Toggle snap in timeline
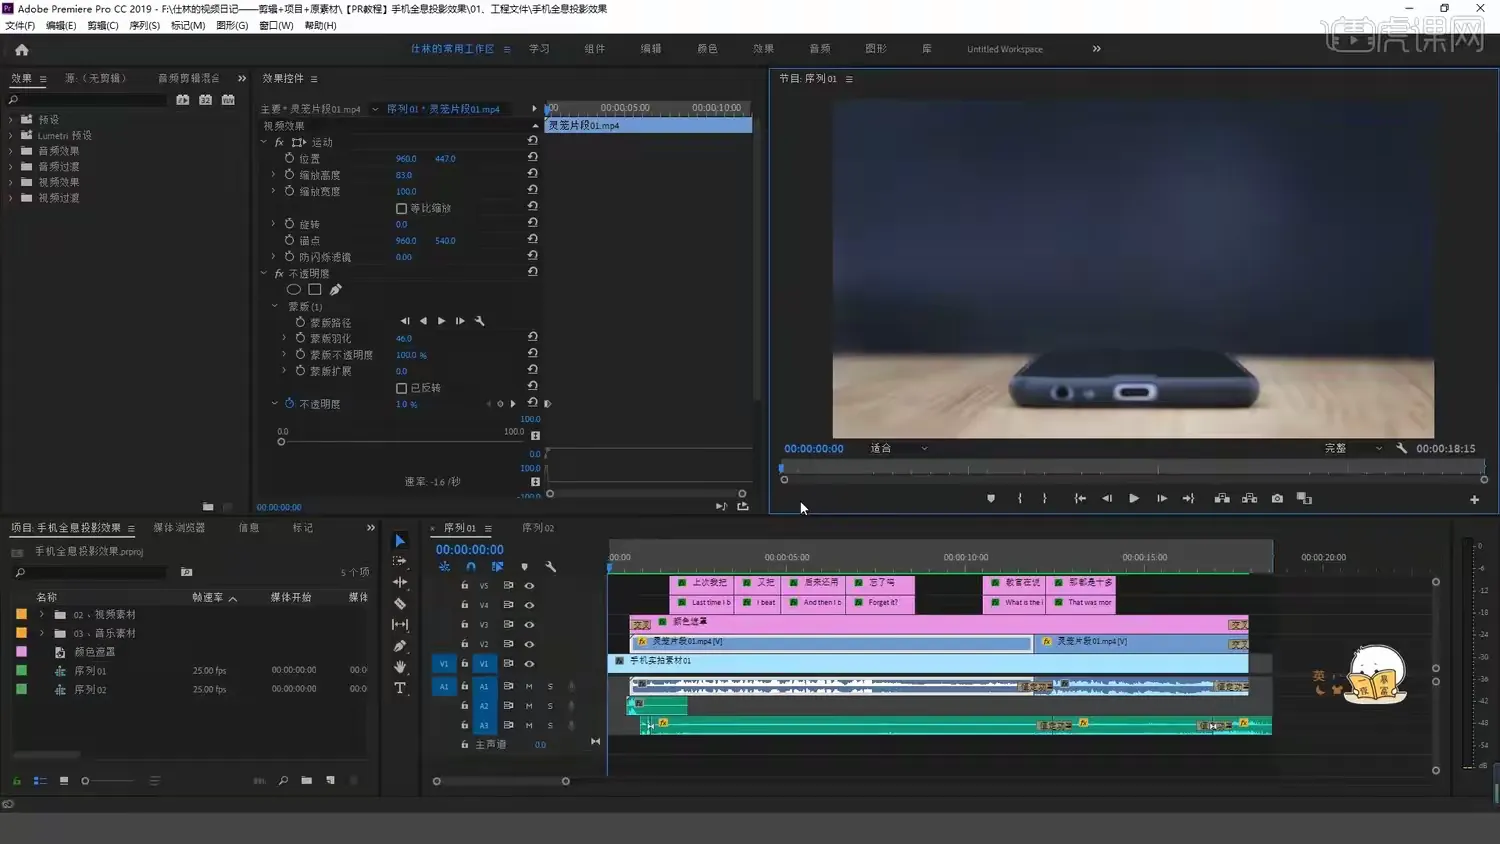Screen dimensions: 1500x844 coord(471,567)
